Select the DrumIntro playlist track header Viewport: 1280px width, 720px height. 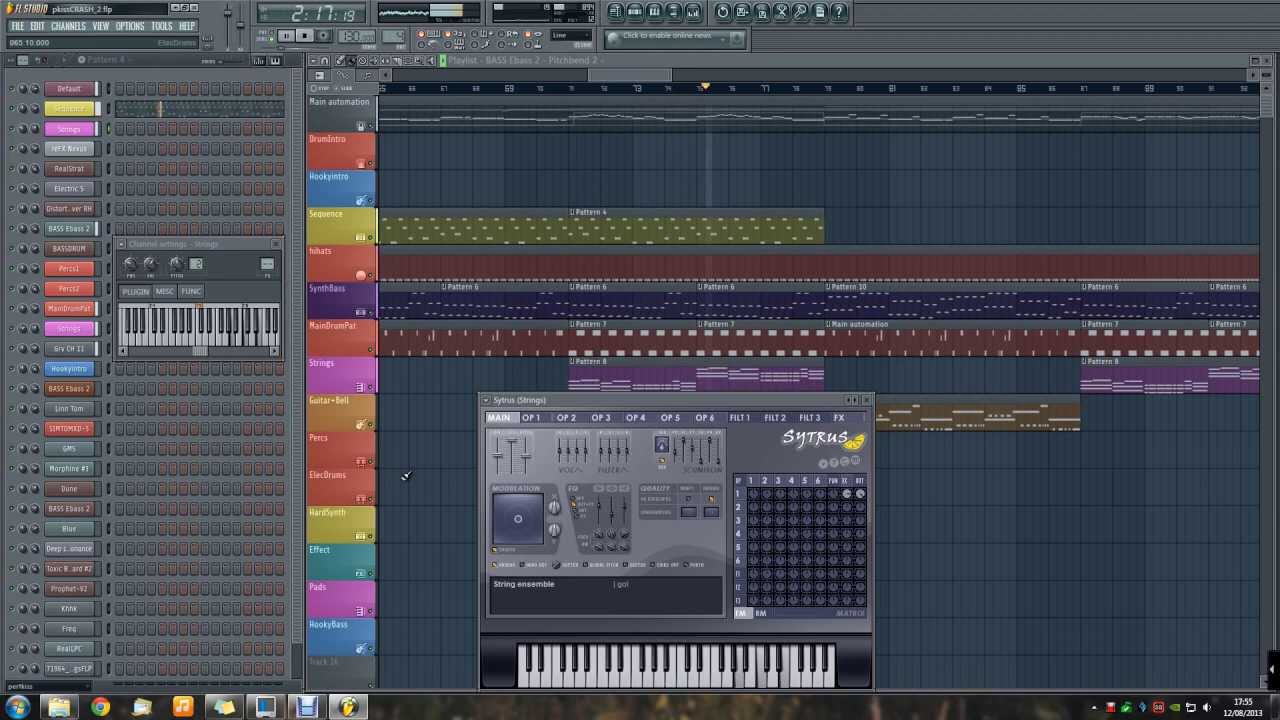pos(342,150)
